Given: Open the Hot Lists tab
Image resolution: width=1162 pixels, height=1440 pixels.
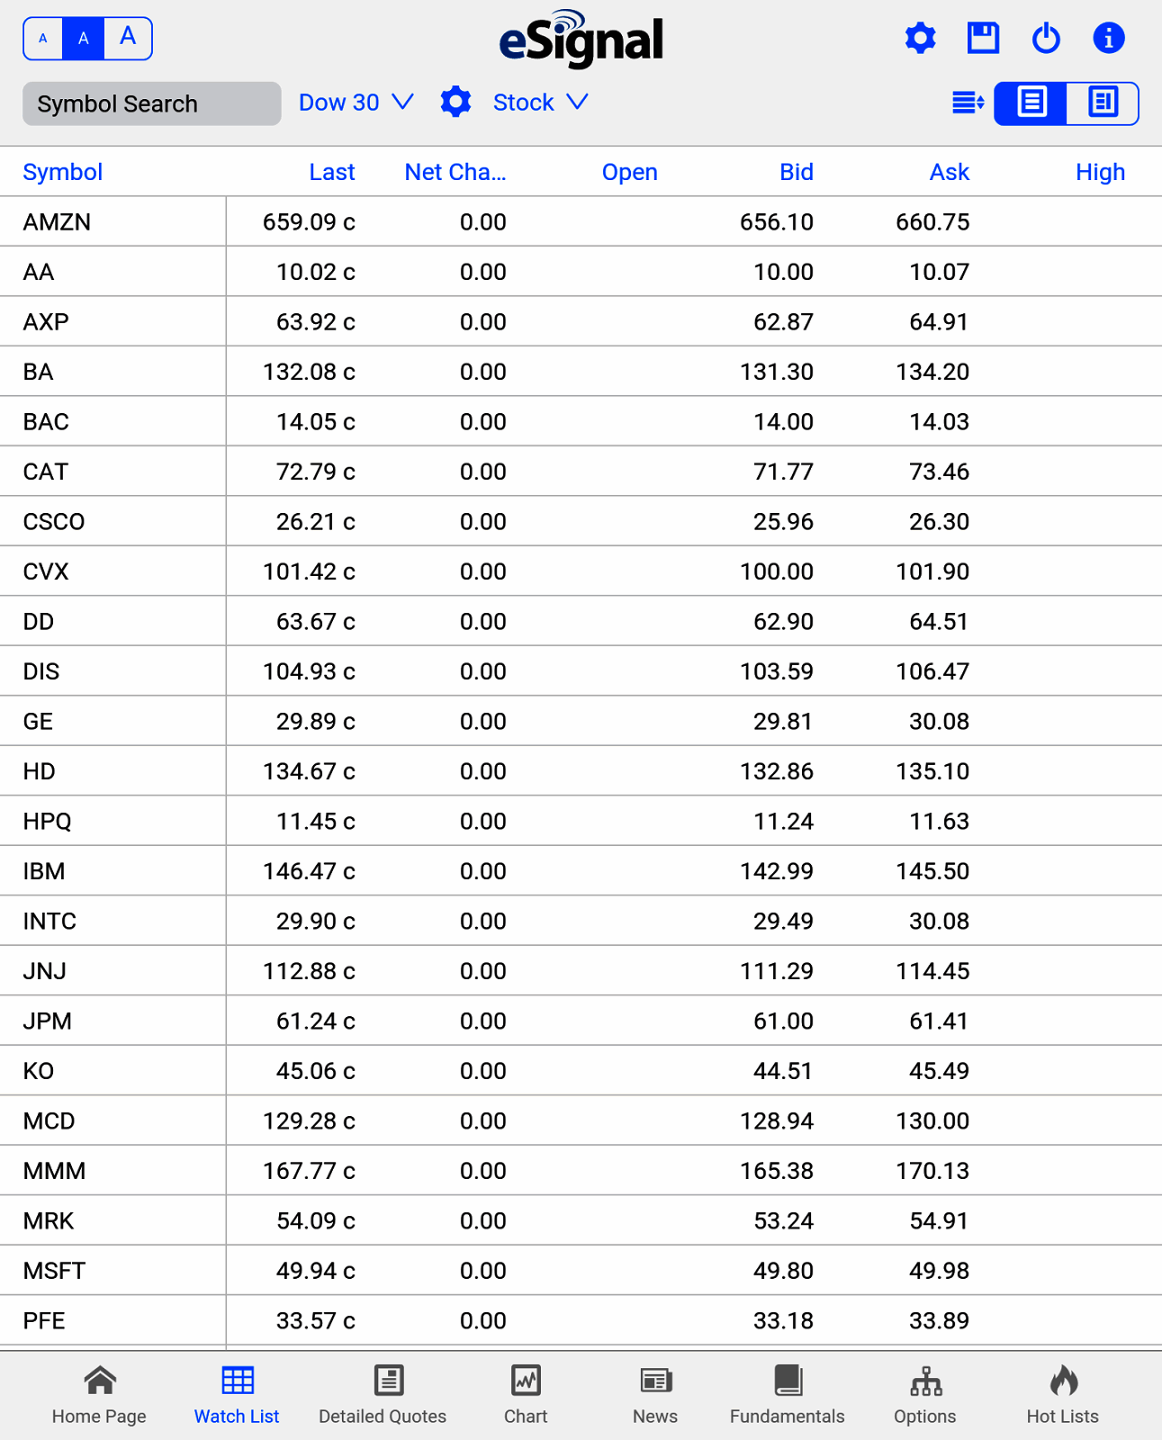Looking at the screenshot, I should tap(1062, 1394).
